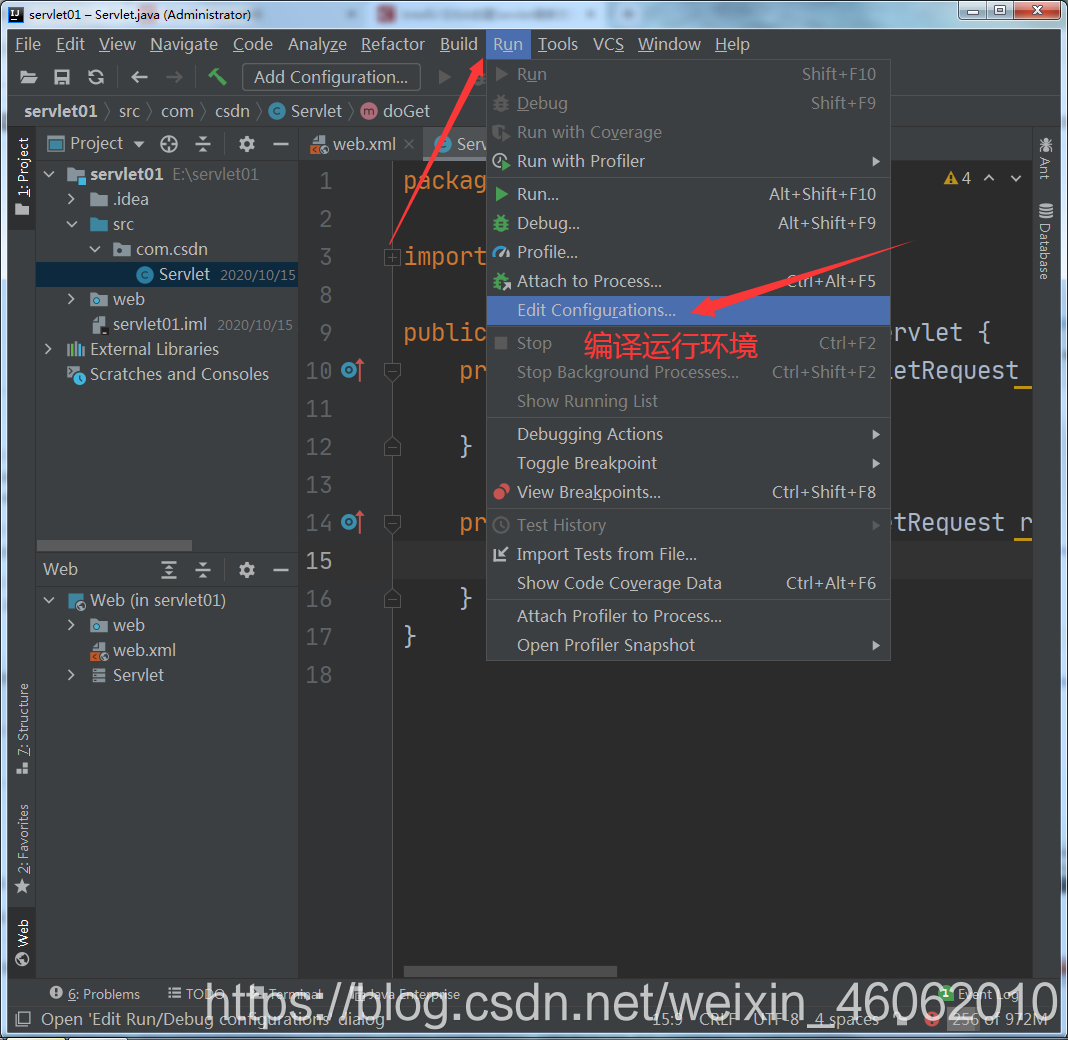Click override gutter icon on line 14
The width and height of the screenshot is (1068, 1040).
[x=353, y=522]
